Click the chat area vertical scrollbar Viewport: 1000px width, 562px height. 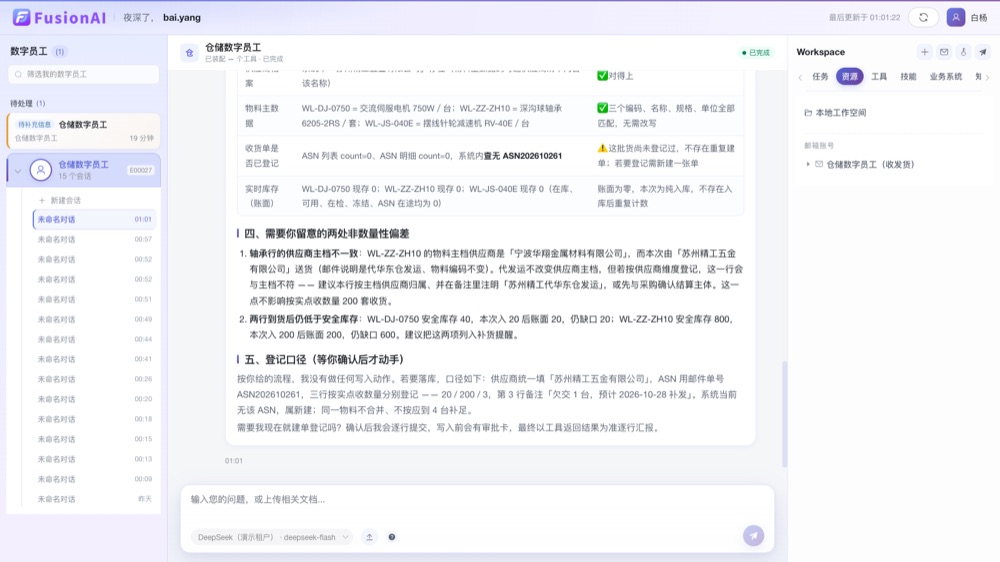click(784, 413)
